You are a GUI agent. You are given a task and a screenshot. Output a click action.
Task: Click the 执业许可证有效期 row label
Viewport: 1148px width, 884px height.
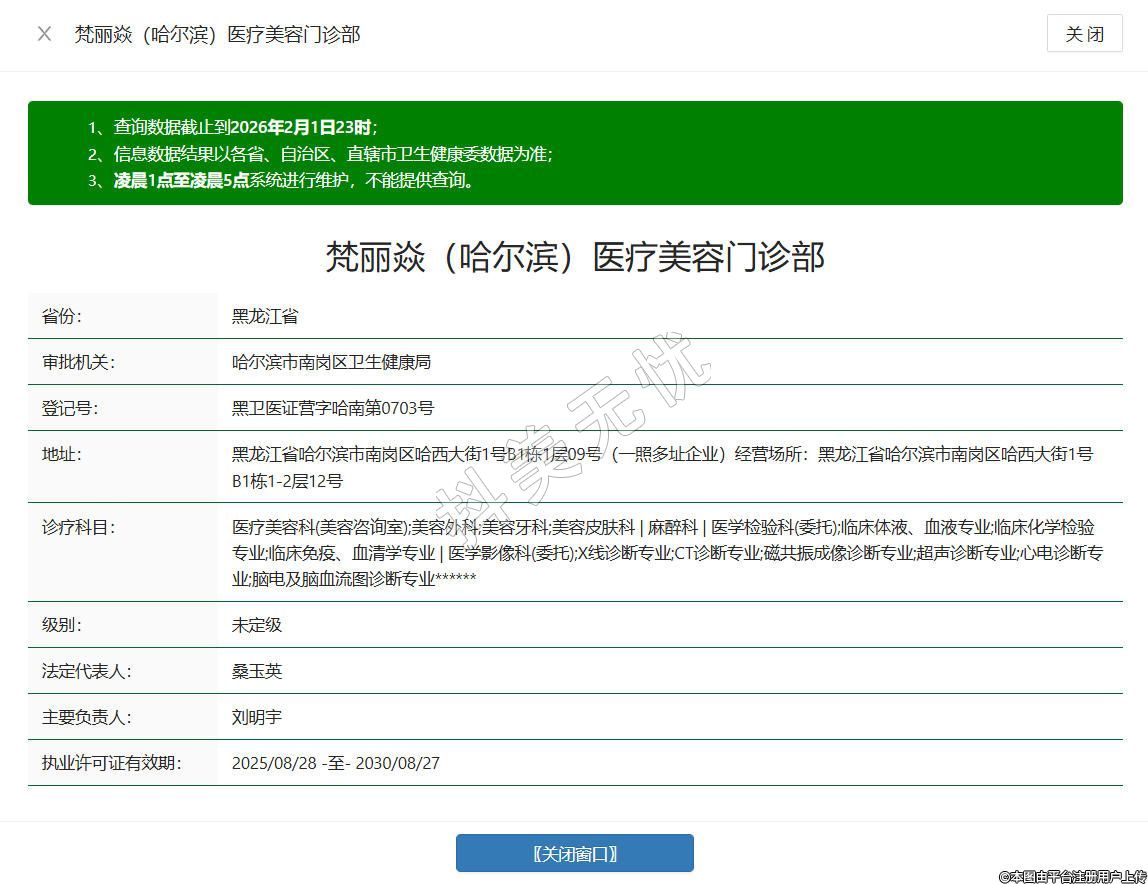click(111, 763)
